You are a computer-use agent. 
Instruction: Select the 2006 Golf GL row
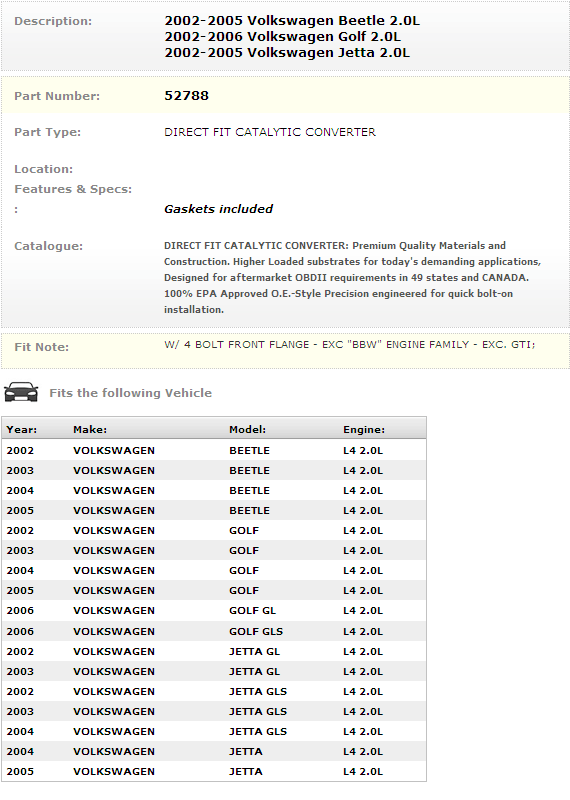(214, 610)
